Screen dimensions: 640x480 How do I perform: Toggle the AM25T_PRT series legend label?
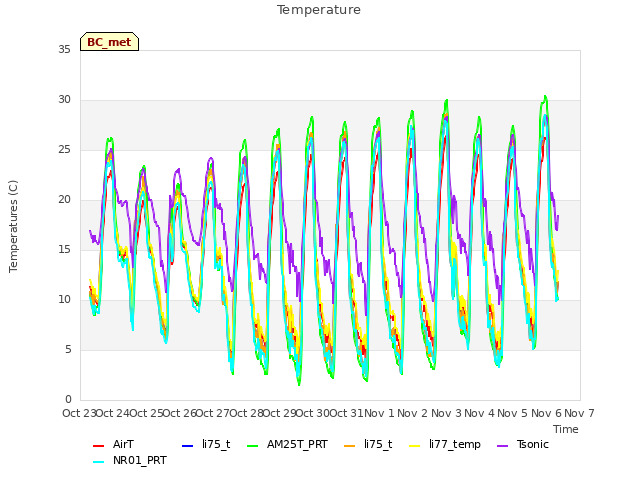point(297,444)
